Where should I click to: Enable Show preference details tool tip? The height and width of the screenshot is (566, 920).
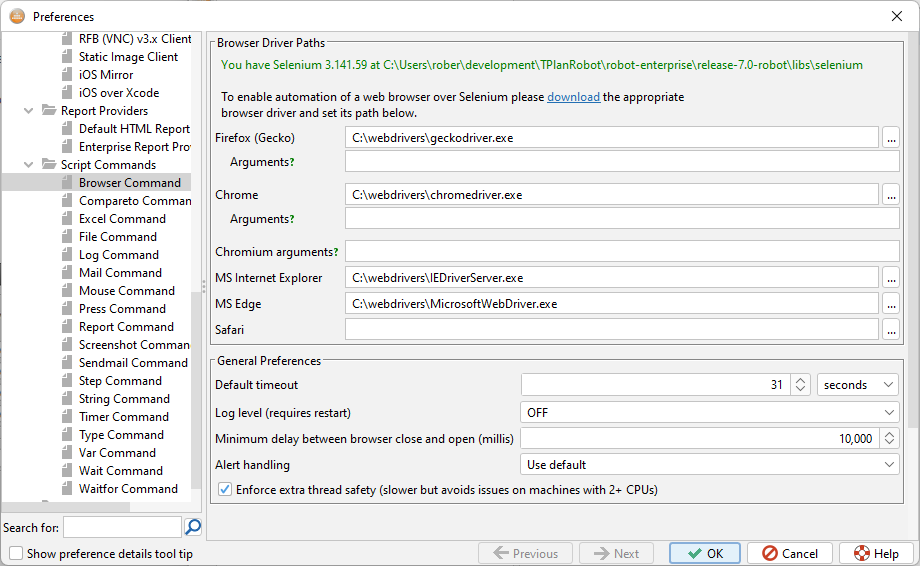coord(16,553)
